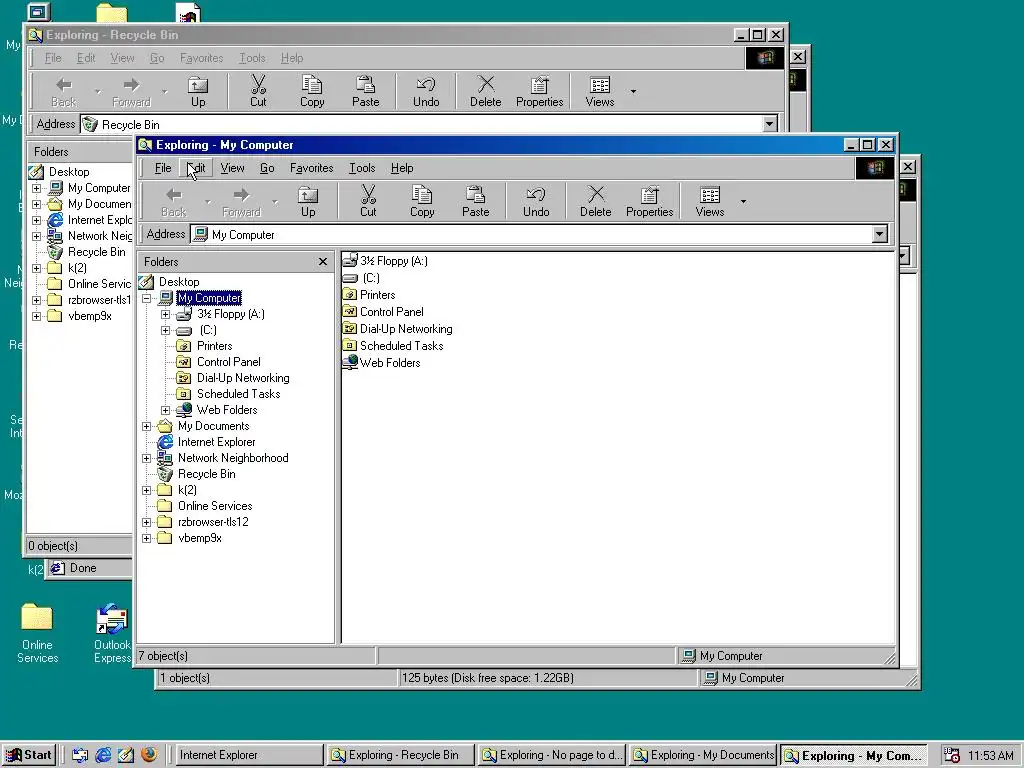Open Views dropdown arrow in My Computer toolbar
Viewport: 1024px width, 768px height.
click(x=743, y=201)
